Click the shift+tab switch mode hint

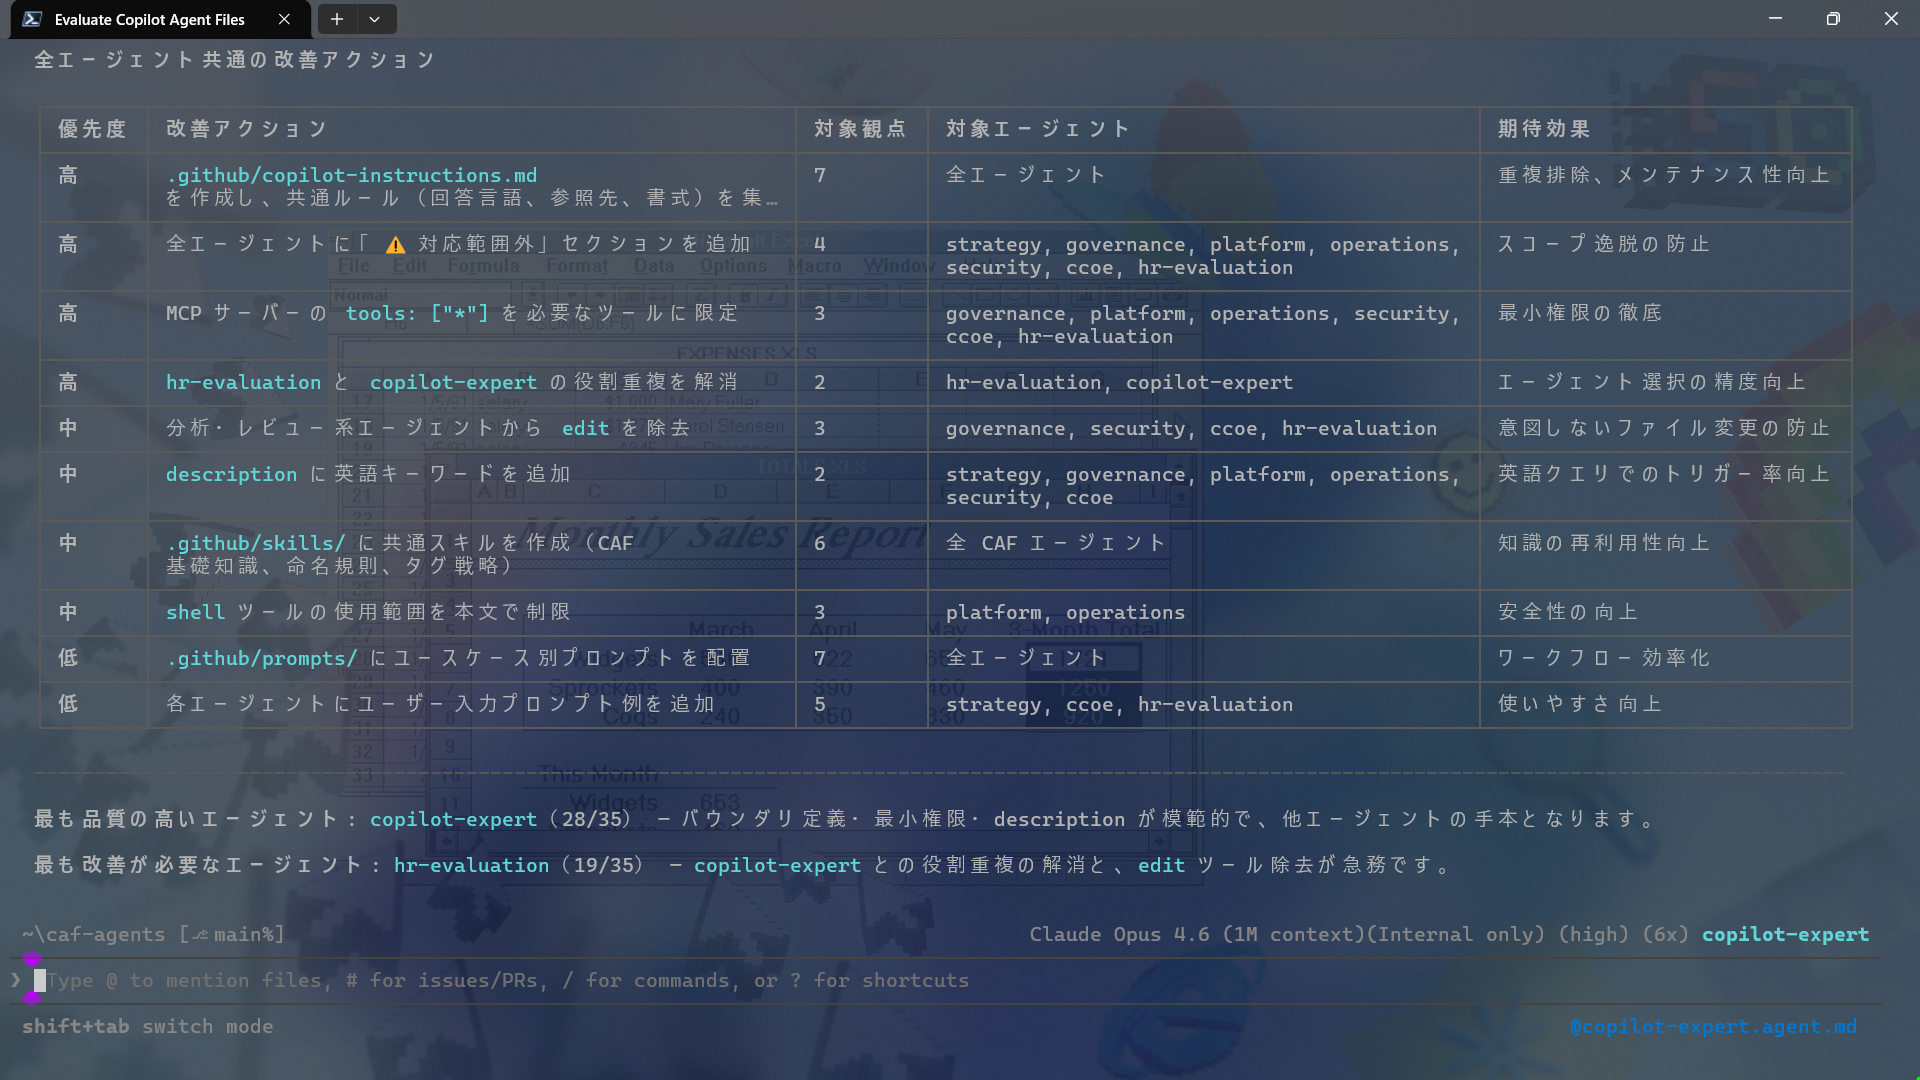click(x=148, y=1026)
